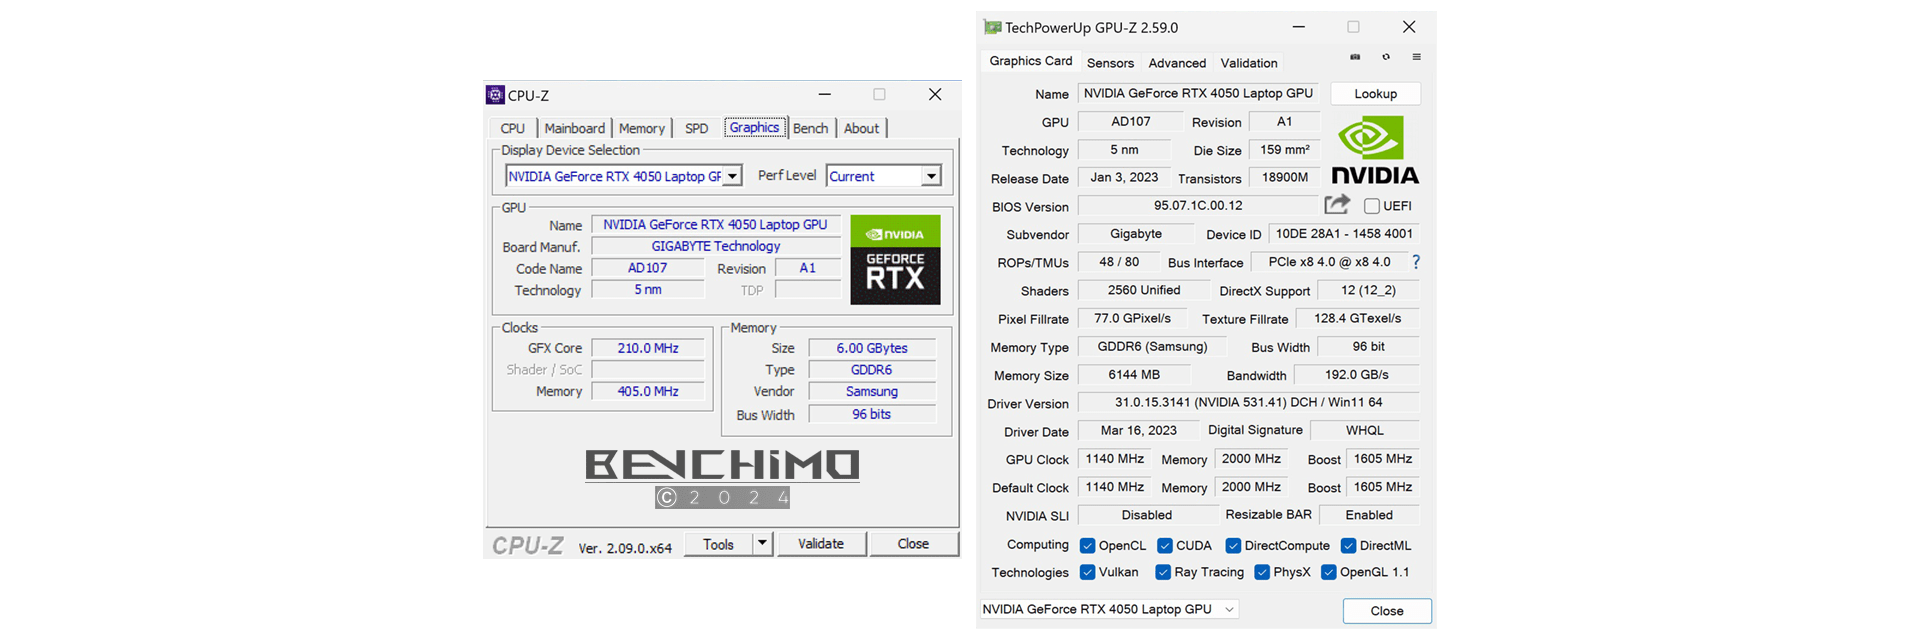Toggle the OpenGL 1.1 checkbox

click(x=1329, y=572)
